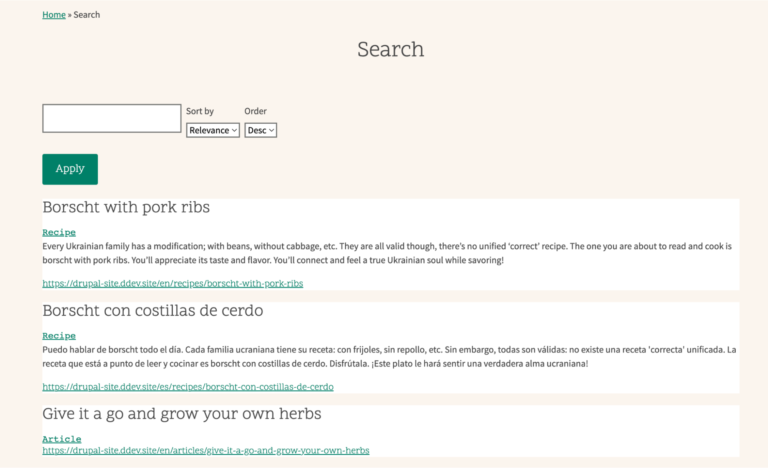Open the Sort by Relevance dropdown
The height and width of the screenshot is (468, 768).
(213, 130)
